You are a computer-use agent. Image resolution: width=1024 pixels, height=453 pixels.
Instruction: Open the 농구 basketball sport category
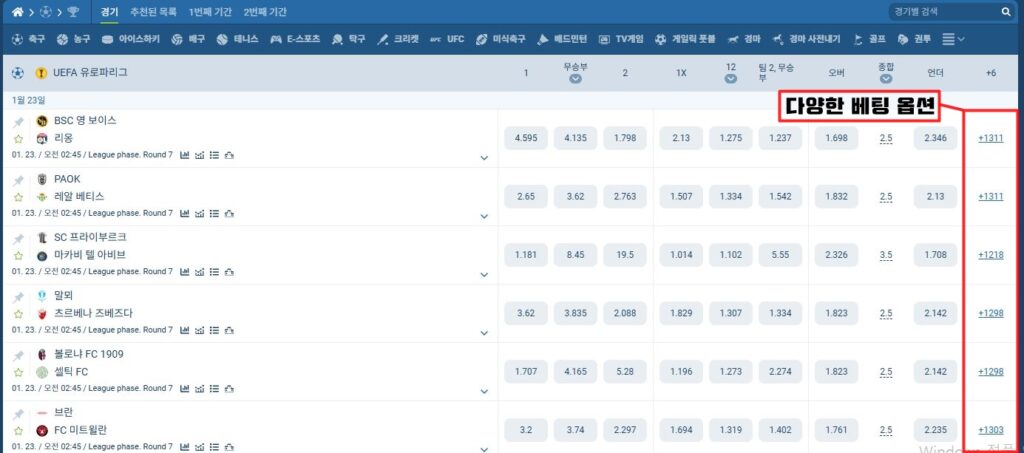point(73,39)
